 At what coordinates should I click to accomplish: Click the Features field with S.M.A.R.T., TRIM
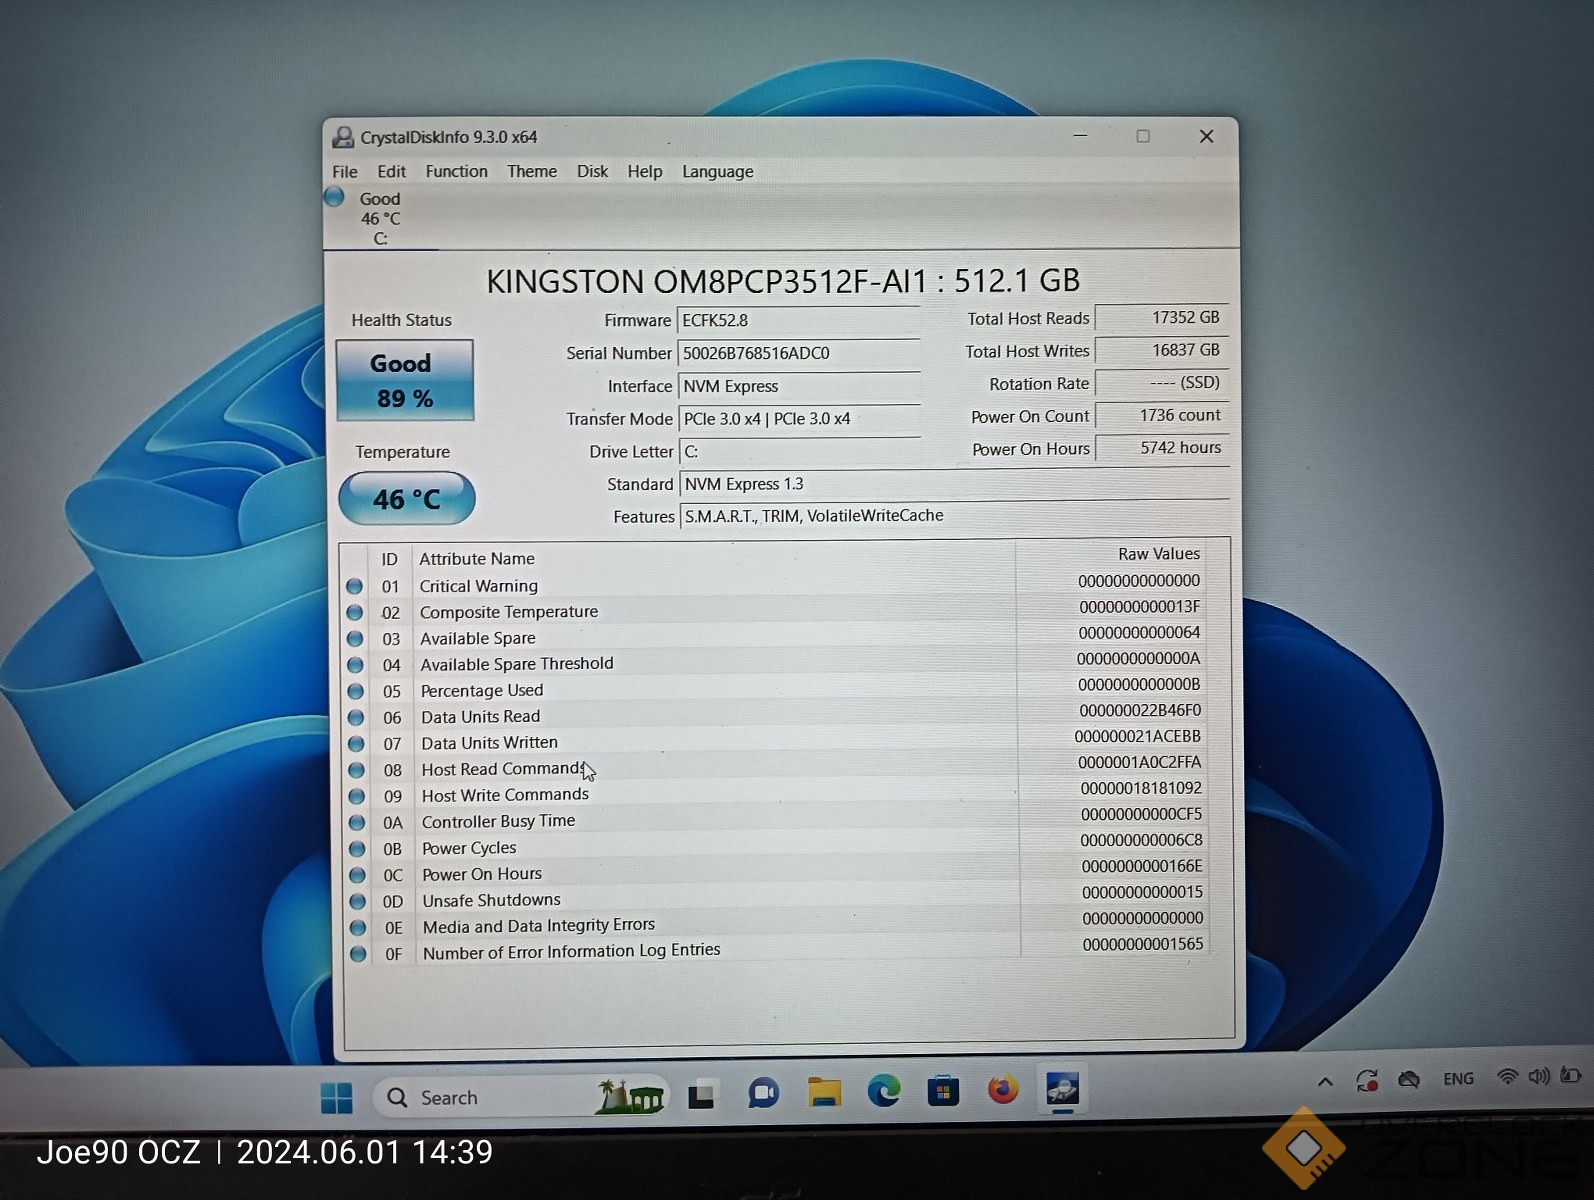(956, 516)
